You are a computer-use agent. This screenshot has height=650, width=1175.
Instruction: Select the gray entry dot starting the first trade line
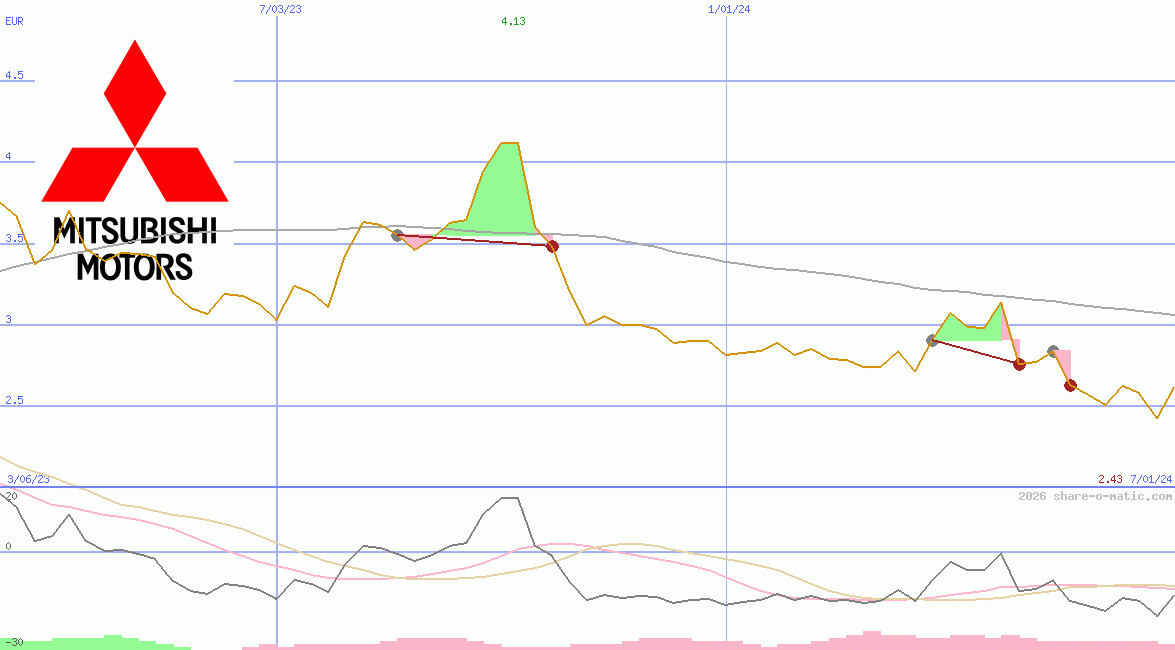point(397,236)
